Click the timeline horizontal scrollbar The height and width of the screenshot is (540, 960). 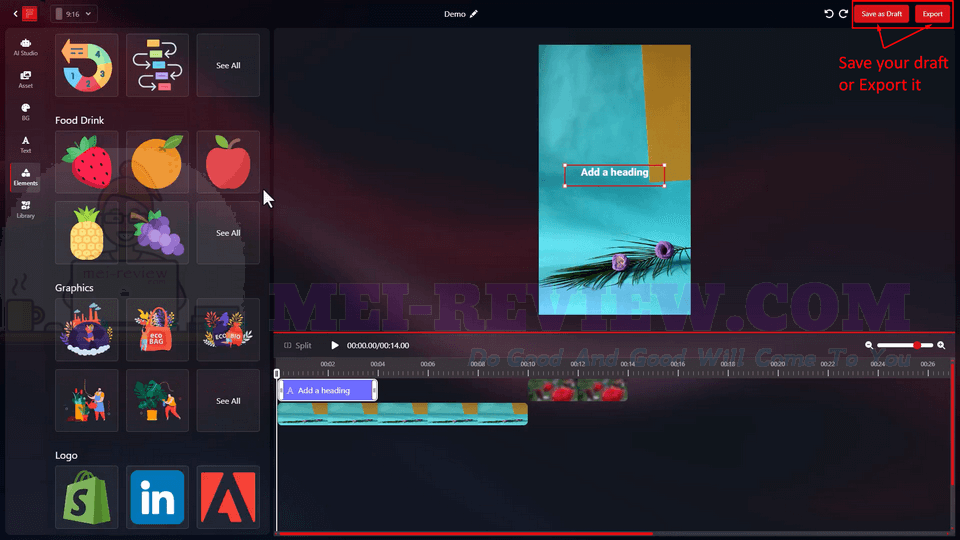tap(465, 534)
